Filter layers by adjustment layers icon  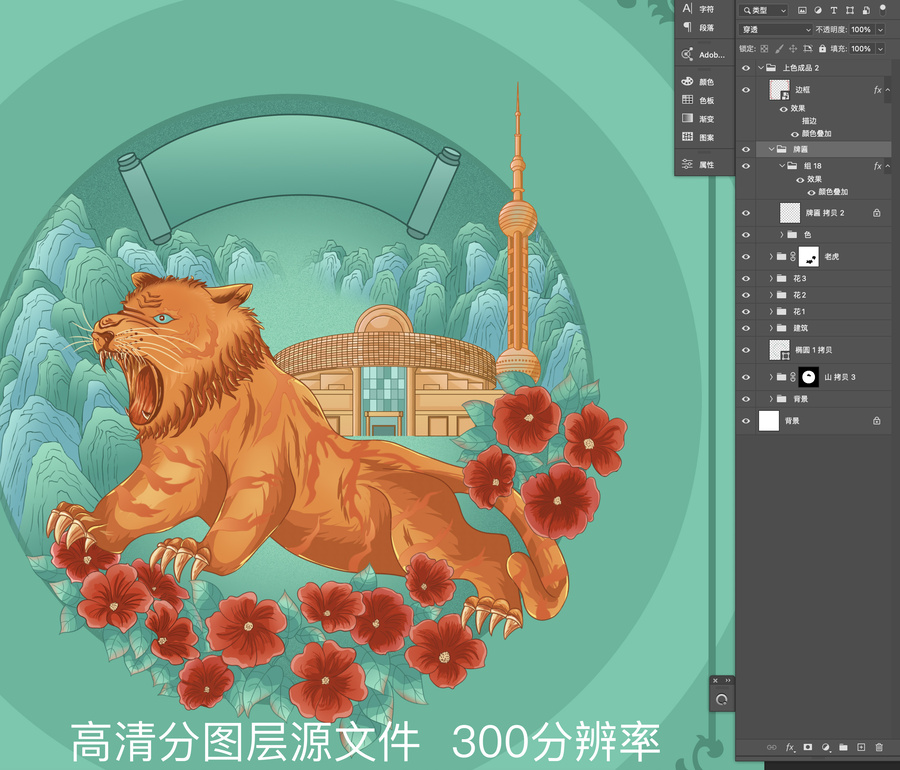pyautogui.click(x=817, y=10)
